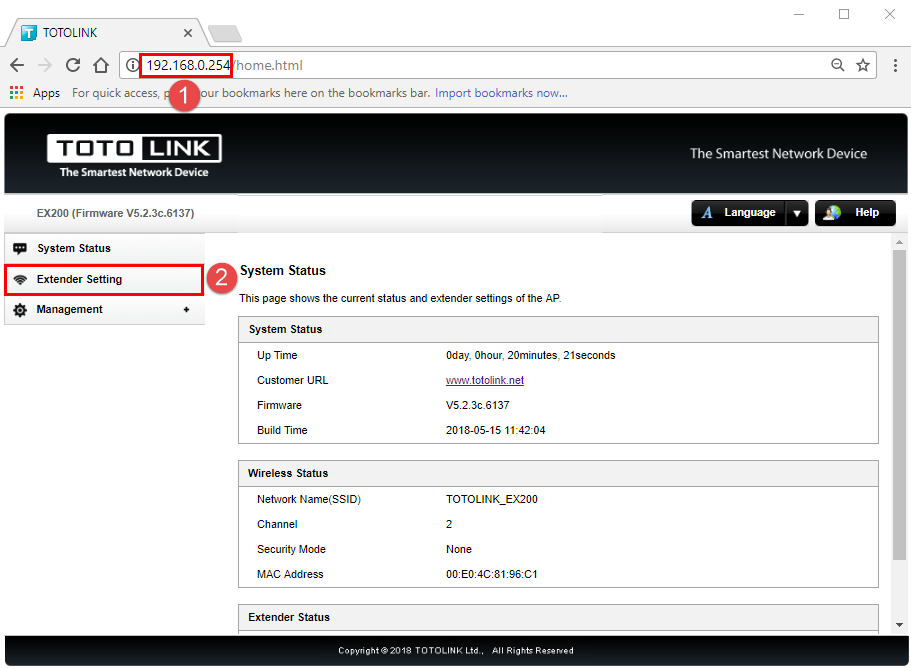911x668 pixels.
Task: Click the System Status speech-bubble icon
Action: point(20,249)
